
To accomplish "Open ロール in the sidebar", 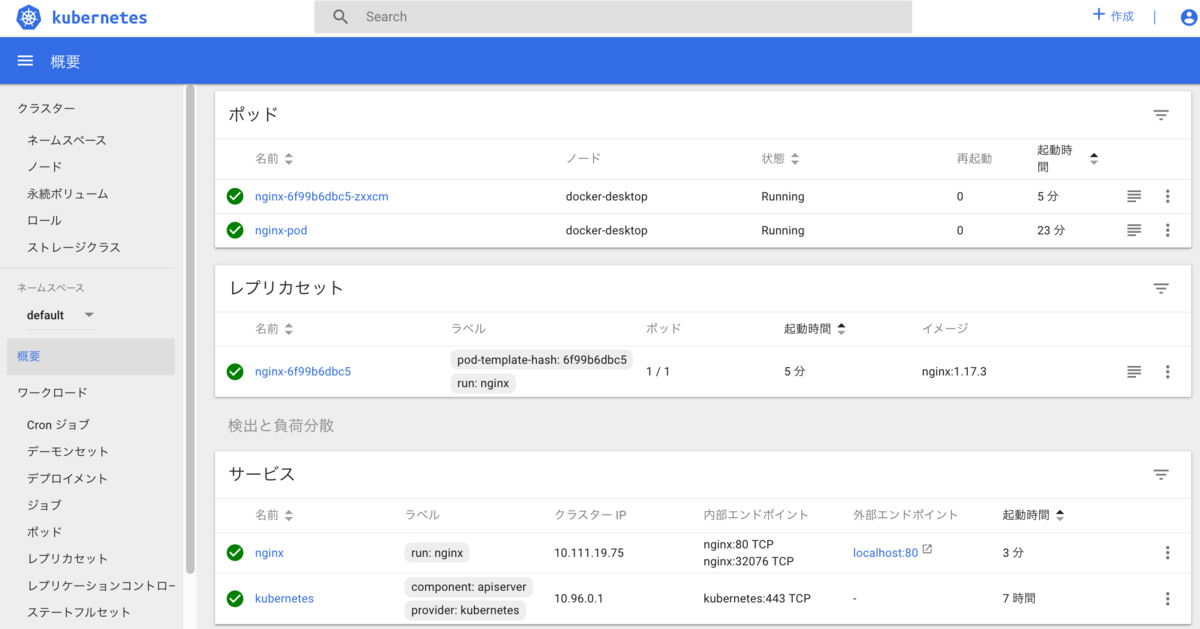I will (x=44, y=221).
